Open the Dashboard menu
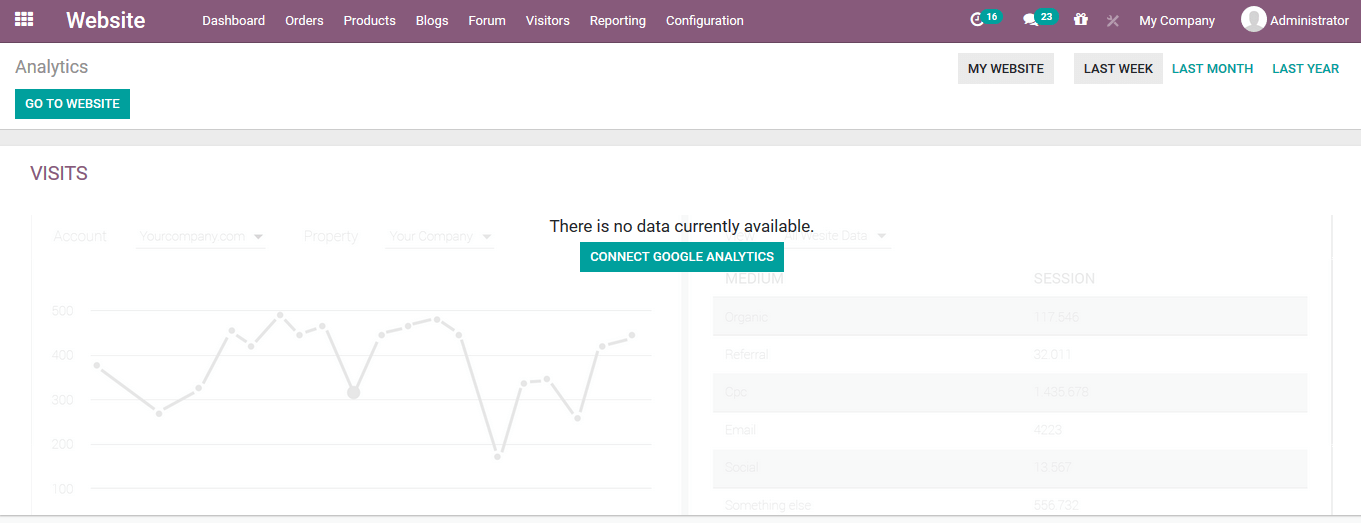 233,21
